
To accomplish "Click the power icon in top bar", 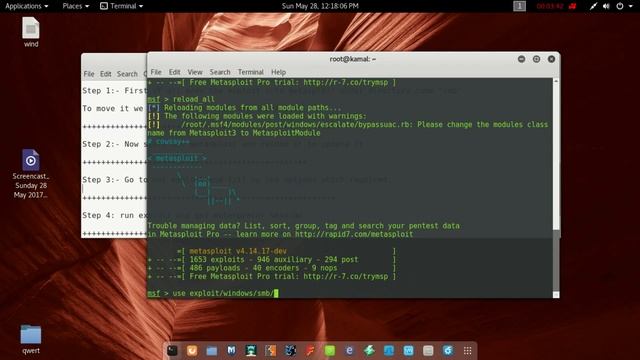I will click(620, 6).
